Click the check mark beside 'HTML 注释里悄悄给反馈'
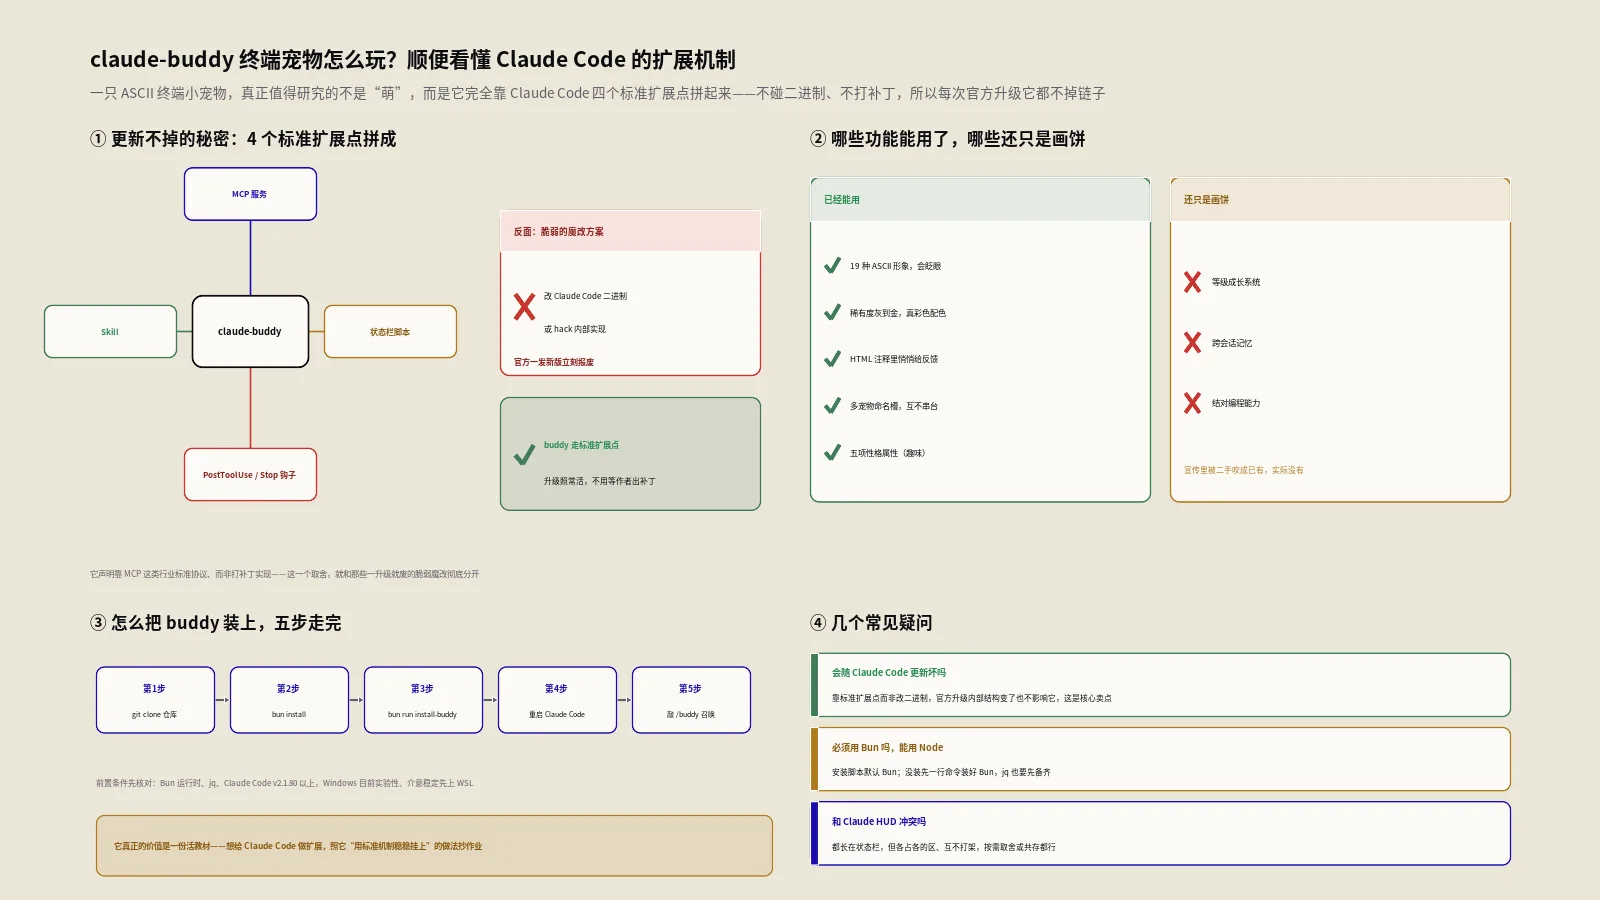This screenshot has width=1600, height=900. point(832,359)
